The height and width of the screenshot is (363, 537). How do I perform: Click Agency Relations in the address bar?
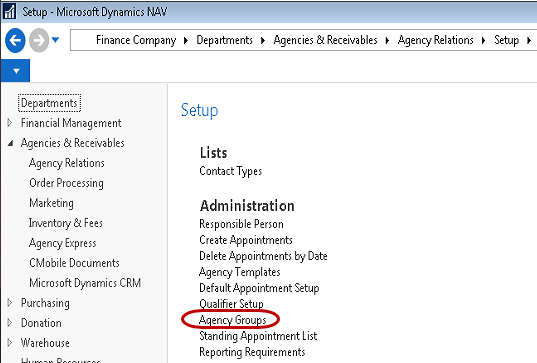point(435,40)
